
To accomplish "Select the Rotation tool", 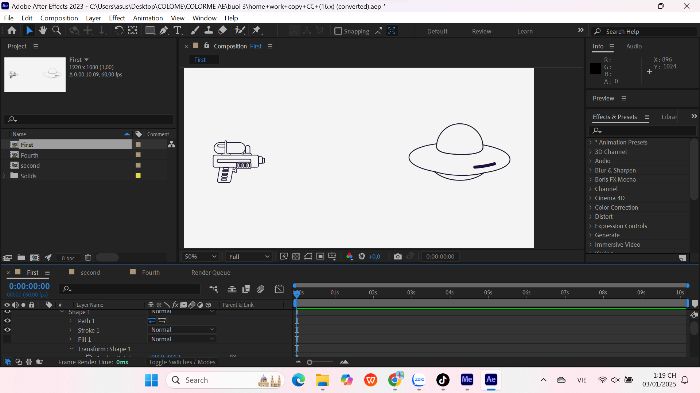I will click(x=119, y=30).
